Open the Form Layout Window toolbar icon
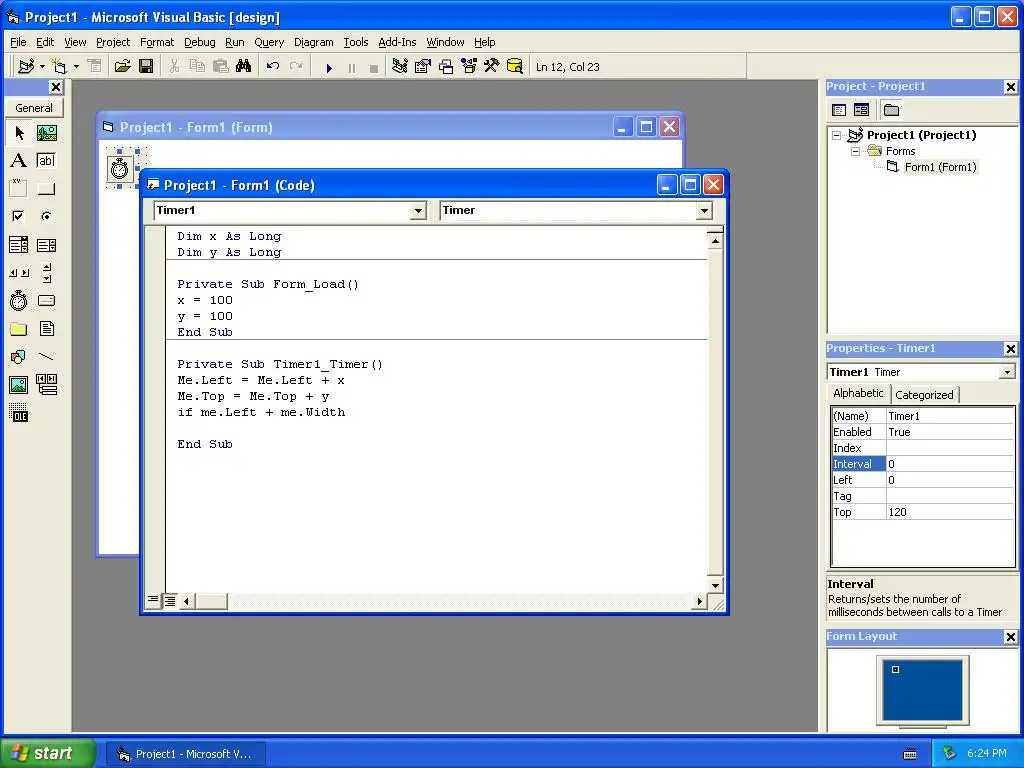The width and height of the screenshot is (1024, 768). click(446, 66)
